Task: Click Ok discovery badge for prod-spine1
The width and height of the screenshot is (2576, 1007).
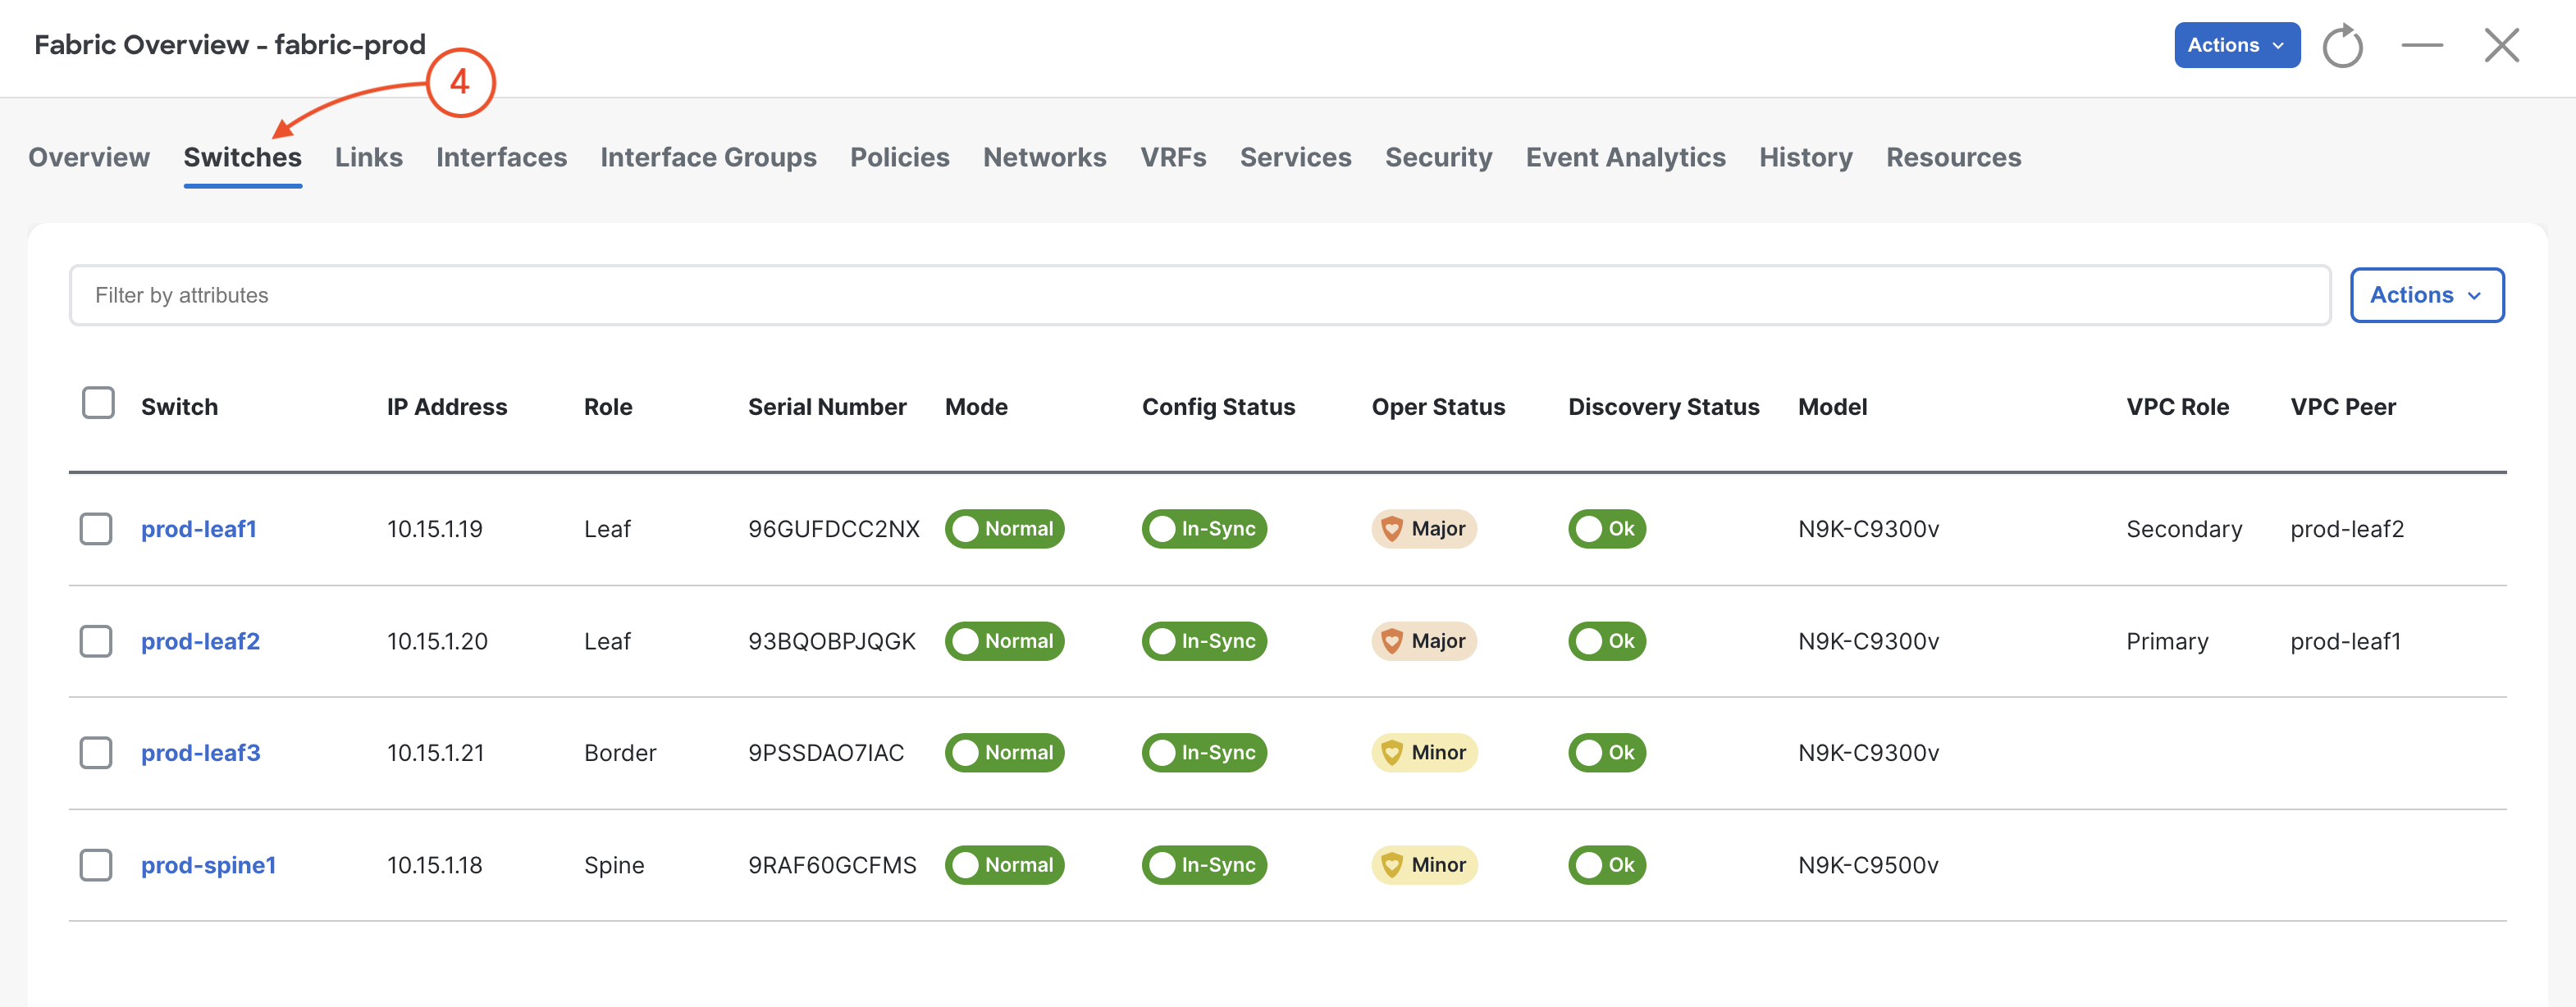Action: (1607, 865)
